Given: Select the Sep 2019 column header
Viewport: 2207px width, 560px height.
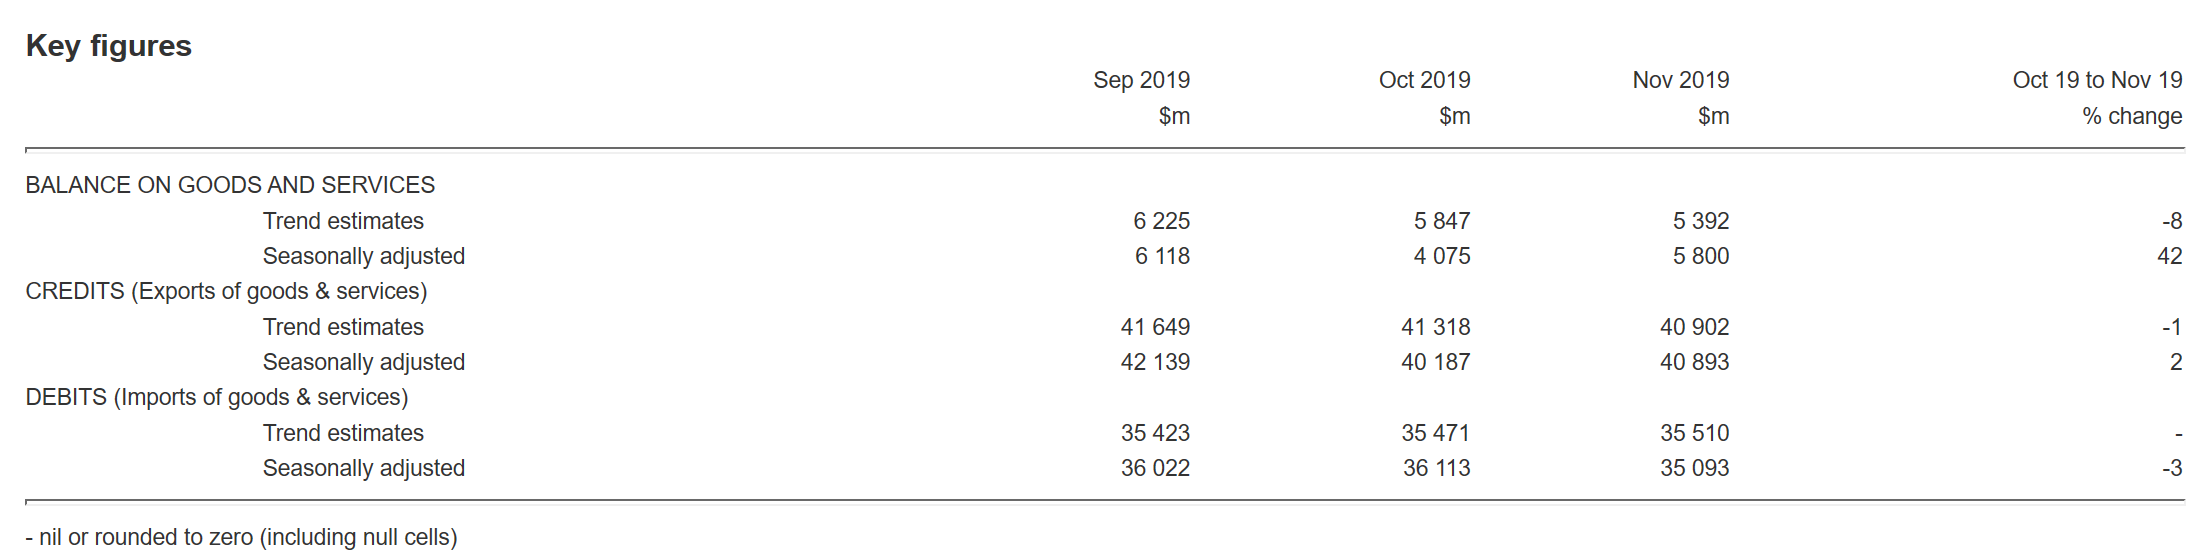Looking at the screenshot, I should pyautogui.click(x=1141, y=80).
